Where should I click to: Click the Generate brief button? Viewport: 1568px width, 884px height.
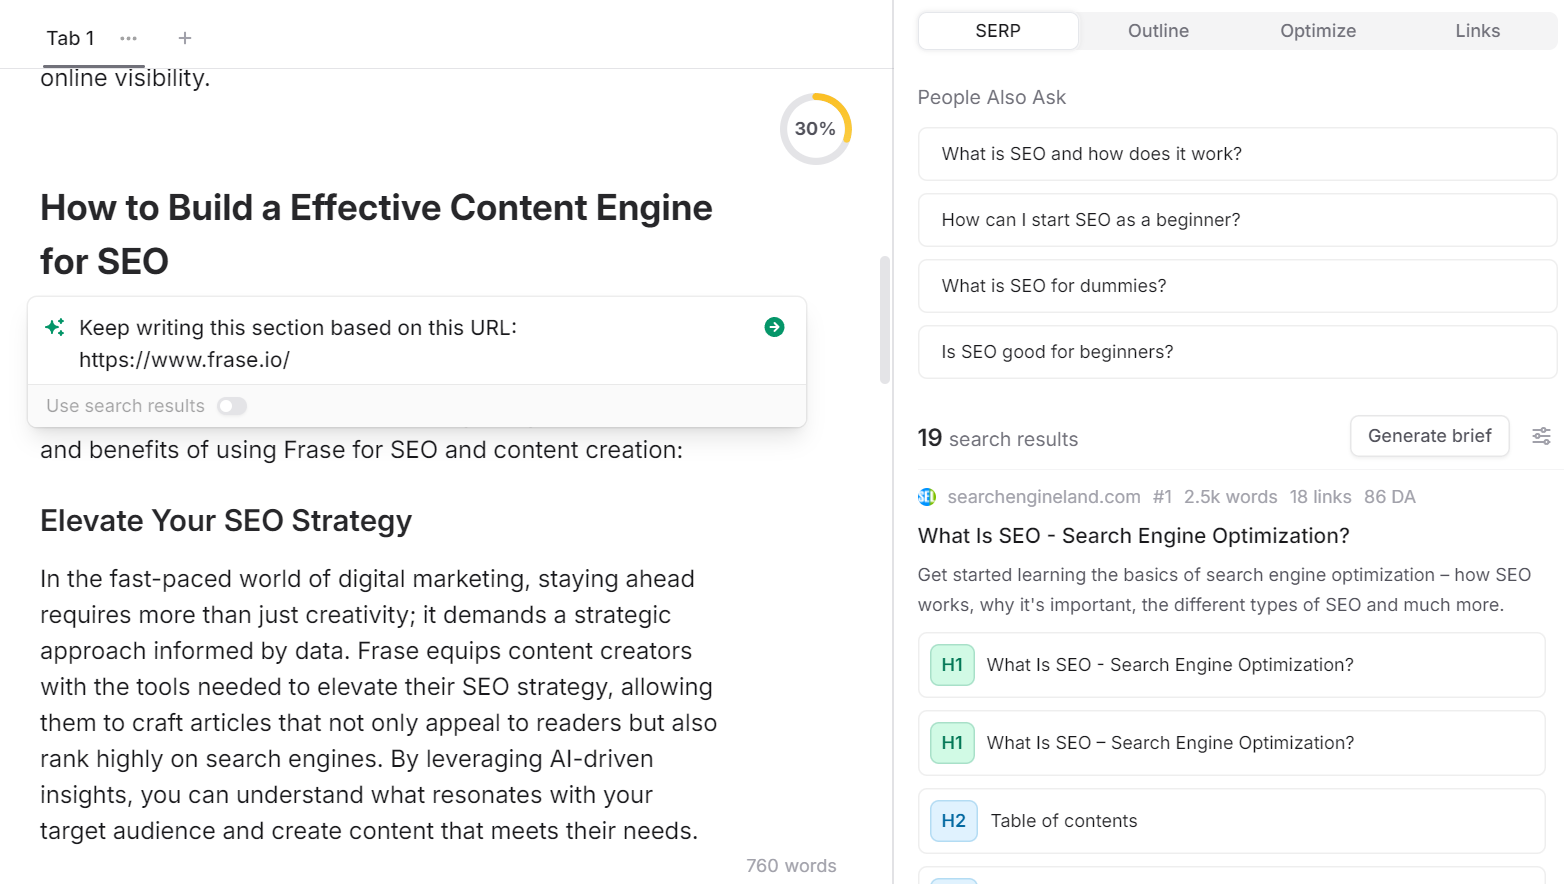click(1429, 436)
